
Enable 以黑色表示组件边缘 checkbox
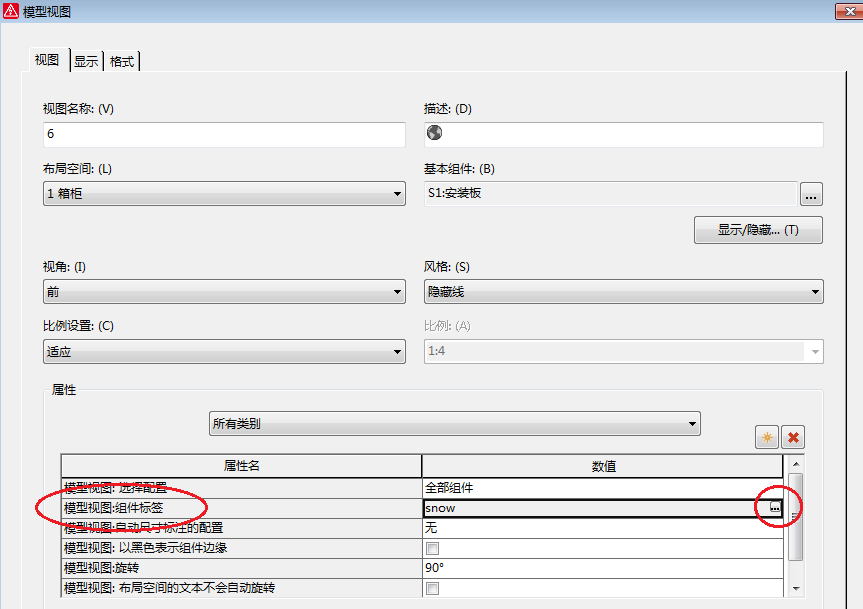432,548
